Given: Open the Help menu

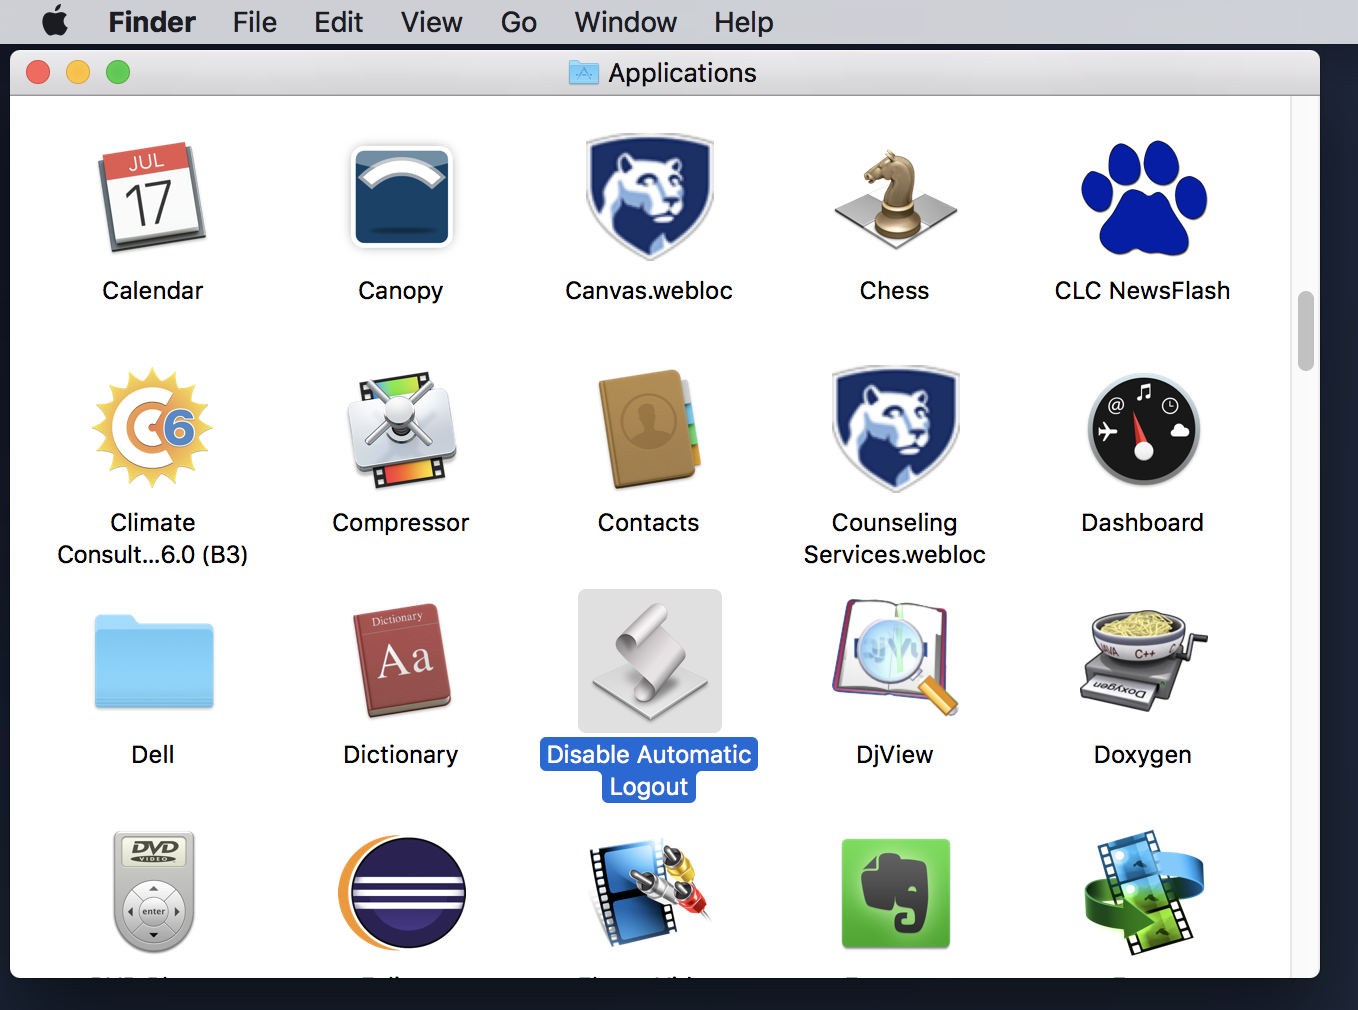Looking at the screenshot, I should point(744,22).
